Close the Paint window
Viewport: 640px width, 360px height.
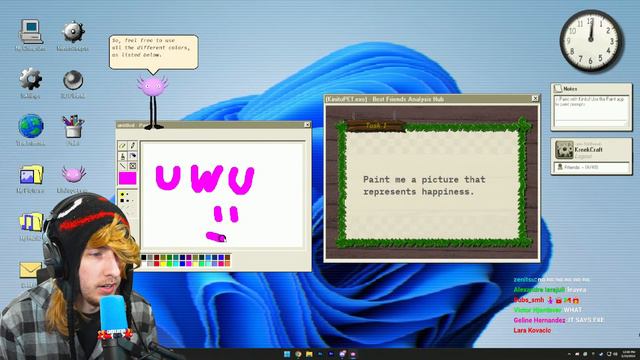[x=307, y=124]
